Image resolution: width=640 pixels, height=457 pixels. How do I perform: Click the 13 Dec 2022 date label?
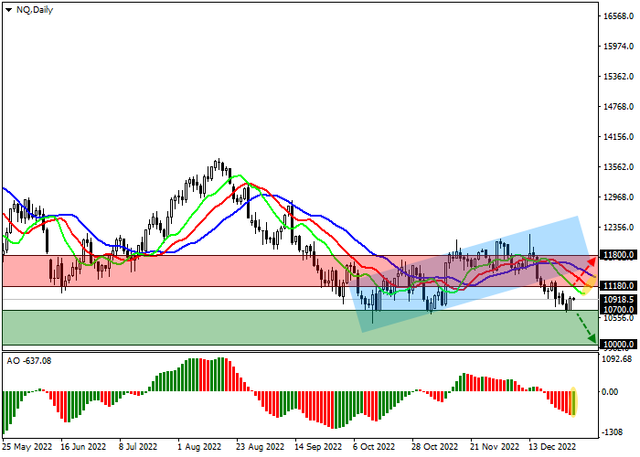(553, 447)
